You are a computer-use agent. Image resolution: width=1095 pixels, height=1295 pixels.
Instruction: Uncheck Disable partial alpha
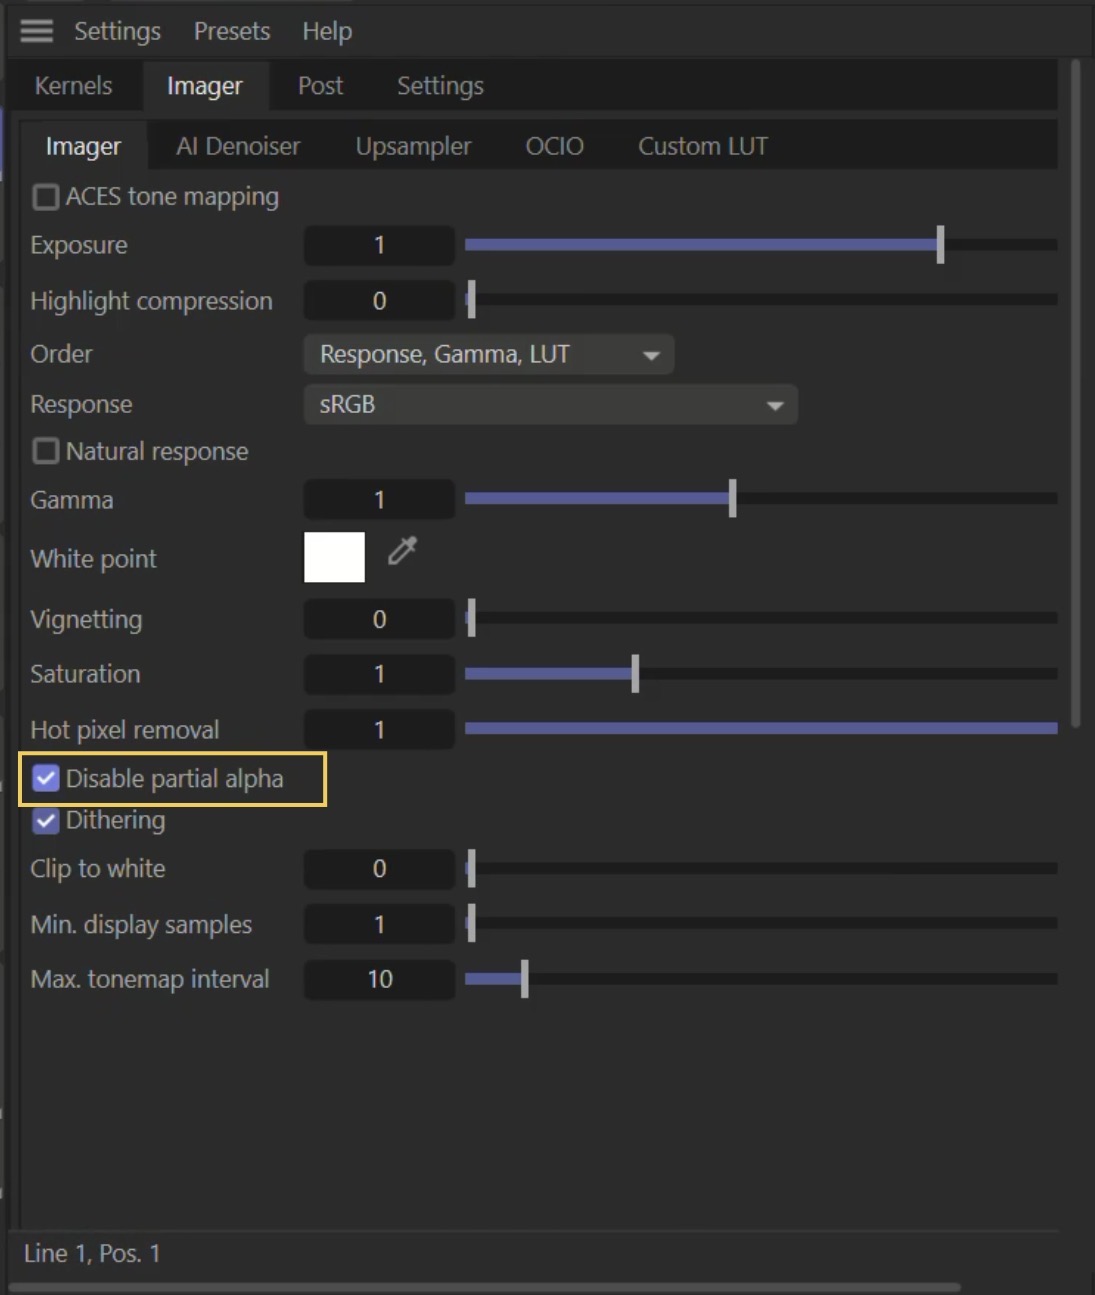click(46, 778)
